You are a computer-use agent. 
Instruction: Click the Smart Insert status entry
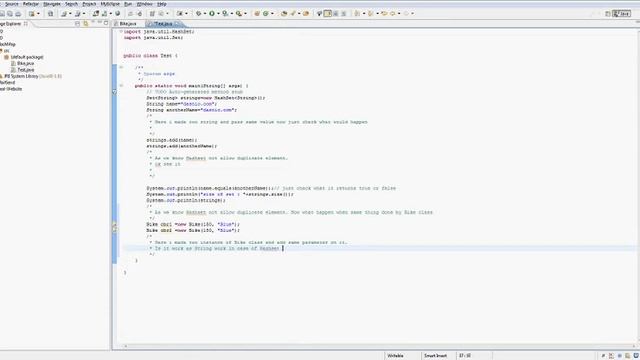click(435, 356)
